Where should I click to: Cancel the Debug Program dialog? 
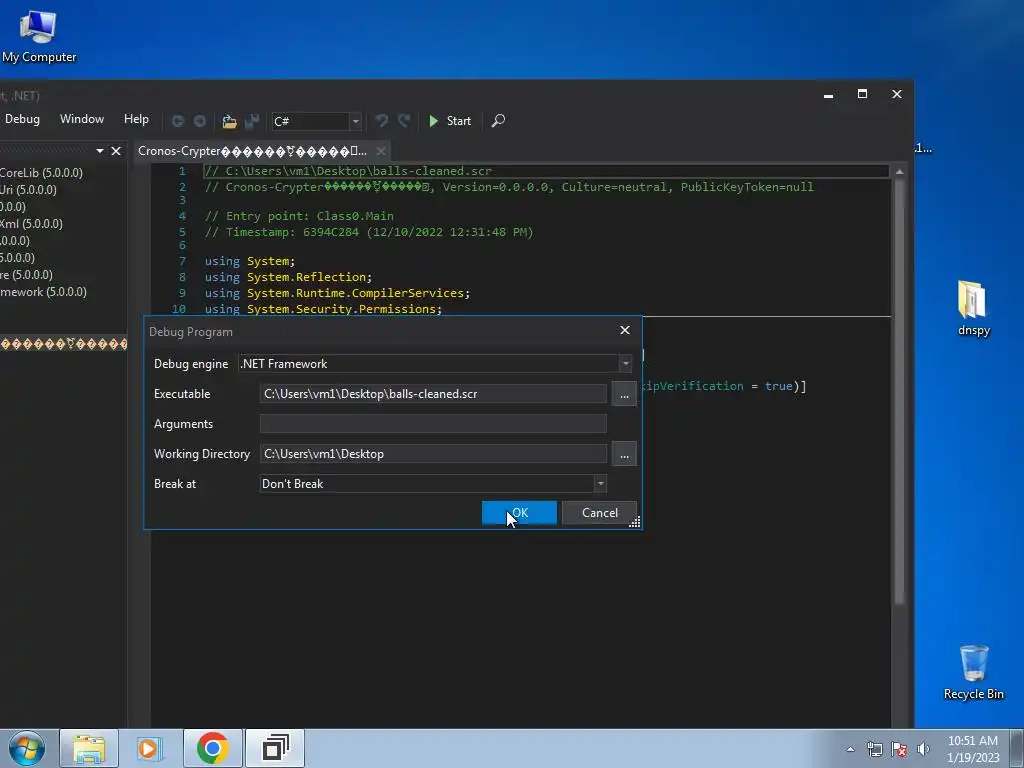600,513
